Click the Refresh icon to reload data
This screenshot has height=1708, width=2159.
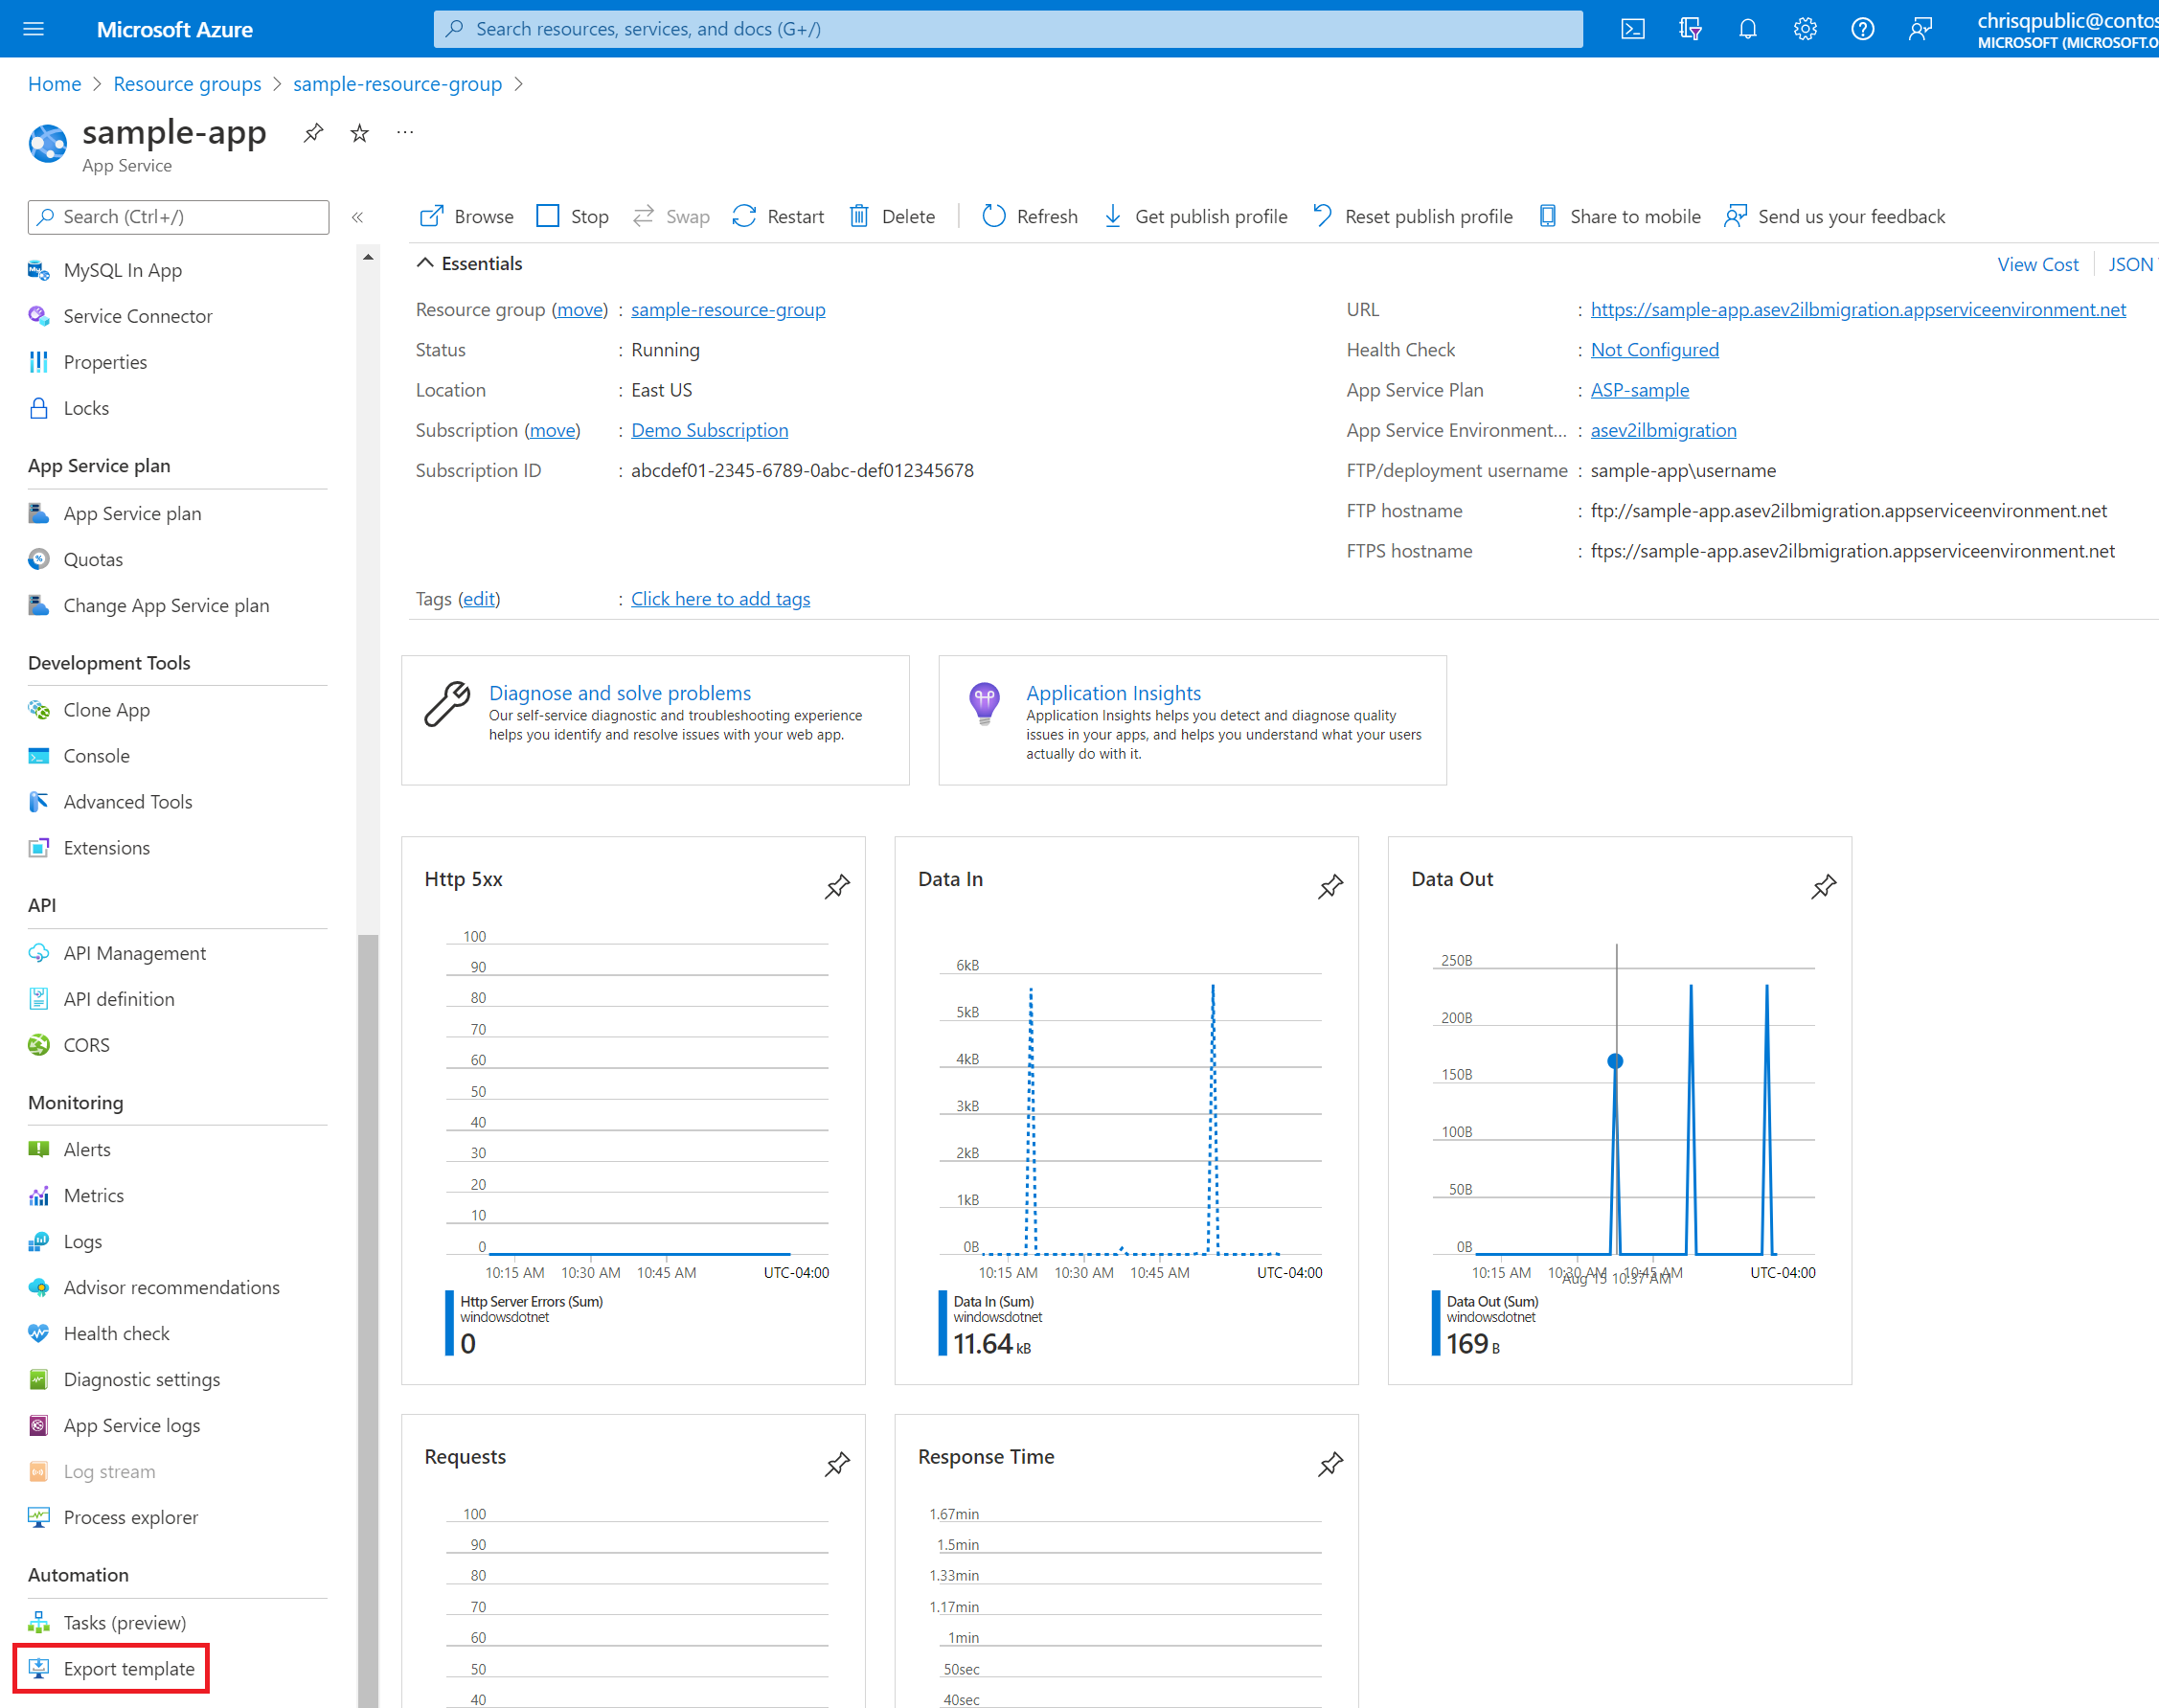tap(993, 214)
